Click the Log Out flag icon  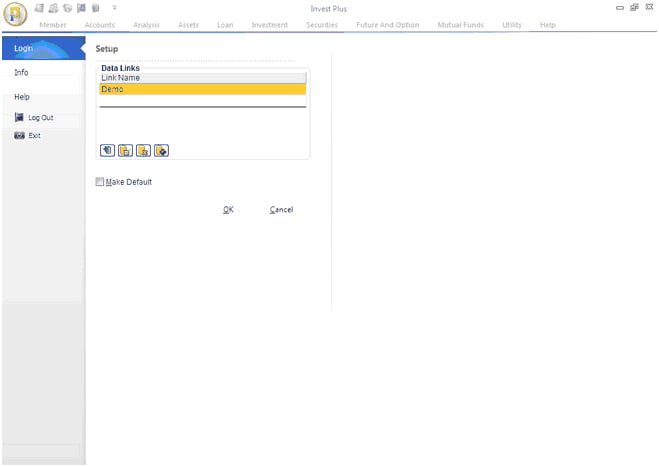coord(20,117)
